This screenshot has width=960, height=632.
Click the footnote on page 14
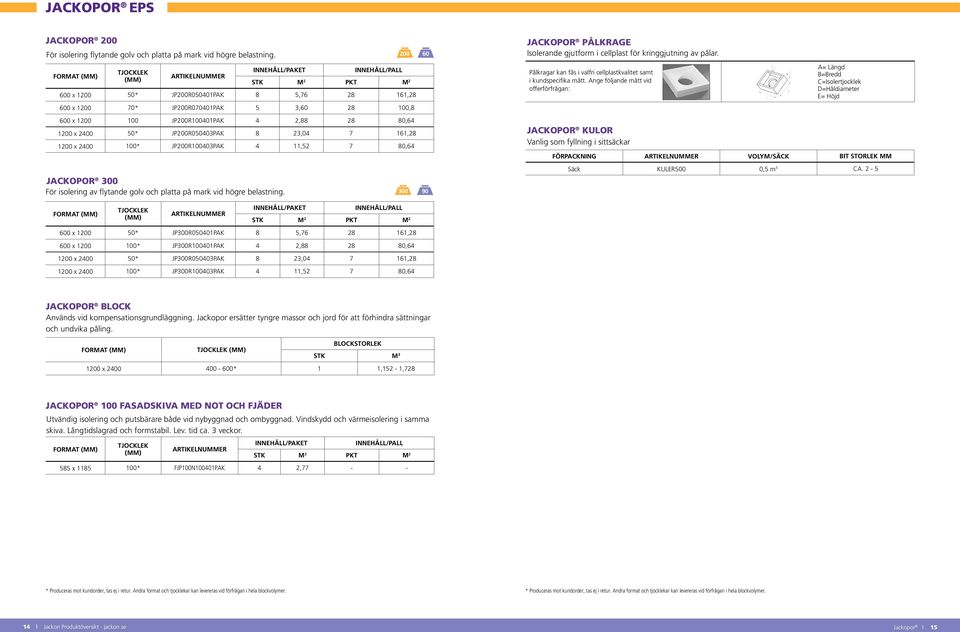pos(166,591)
